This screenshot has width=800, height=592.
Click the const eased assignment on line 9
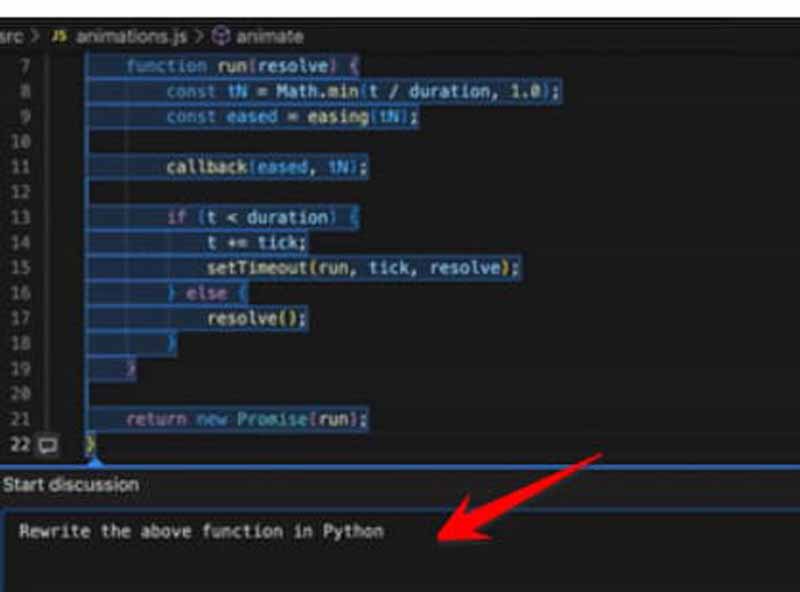(x=290, y=117)
